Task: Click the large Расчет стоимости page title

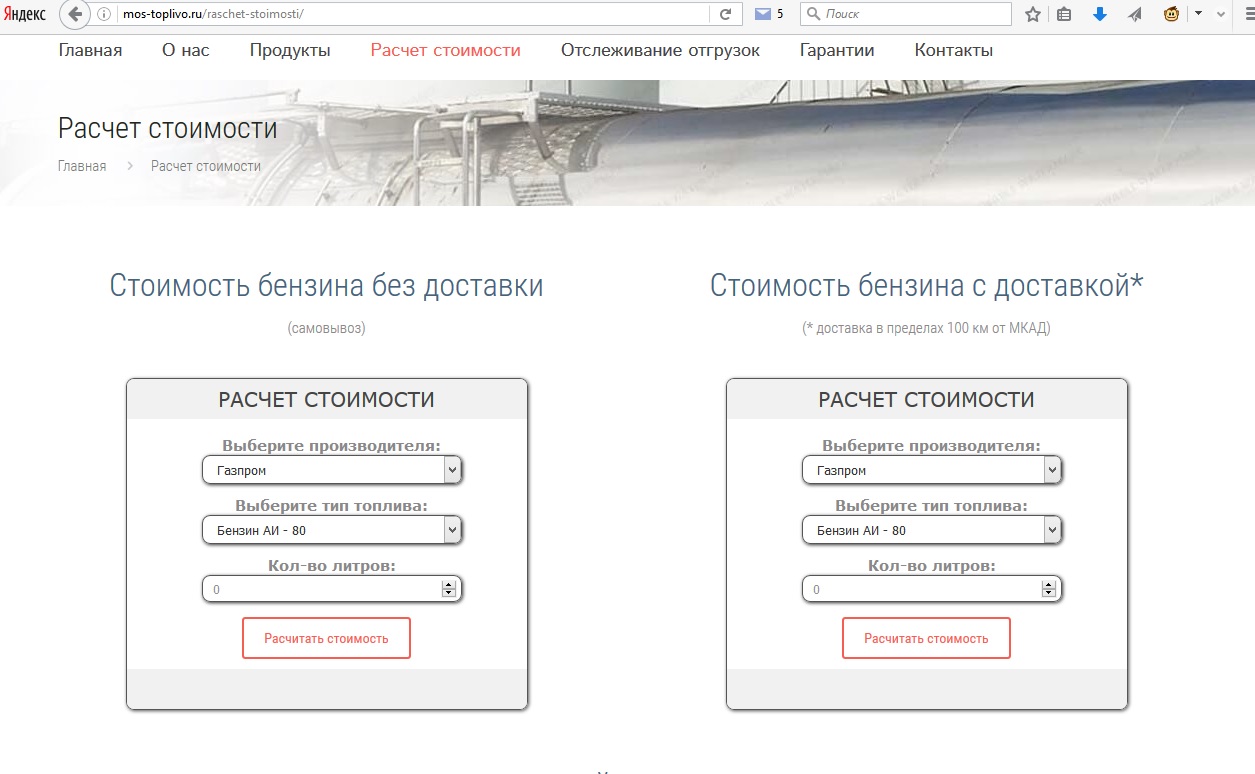Action: pyautogui.click(x=168, y=129)
